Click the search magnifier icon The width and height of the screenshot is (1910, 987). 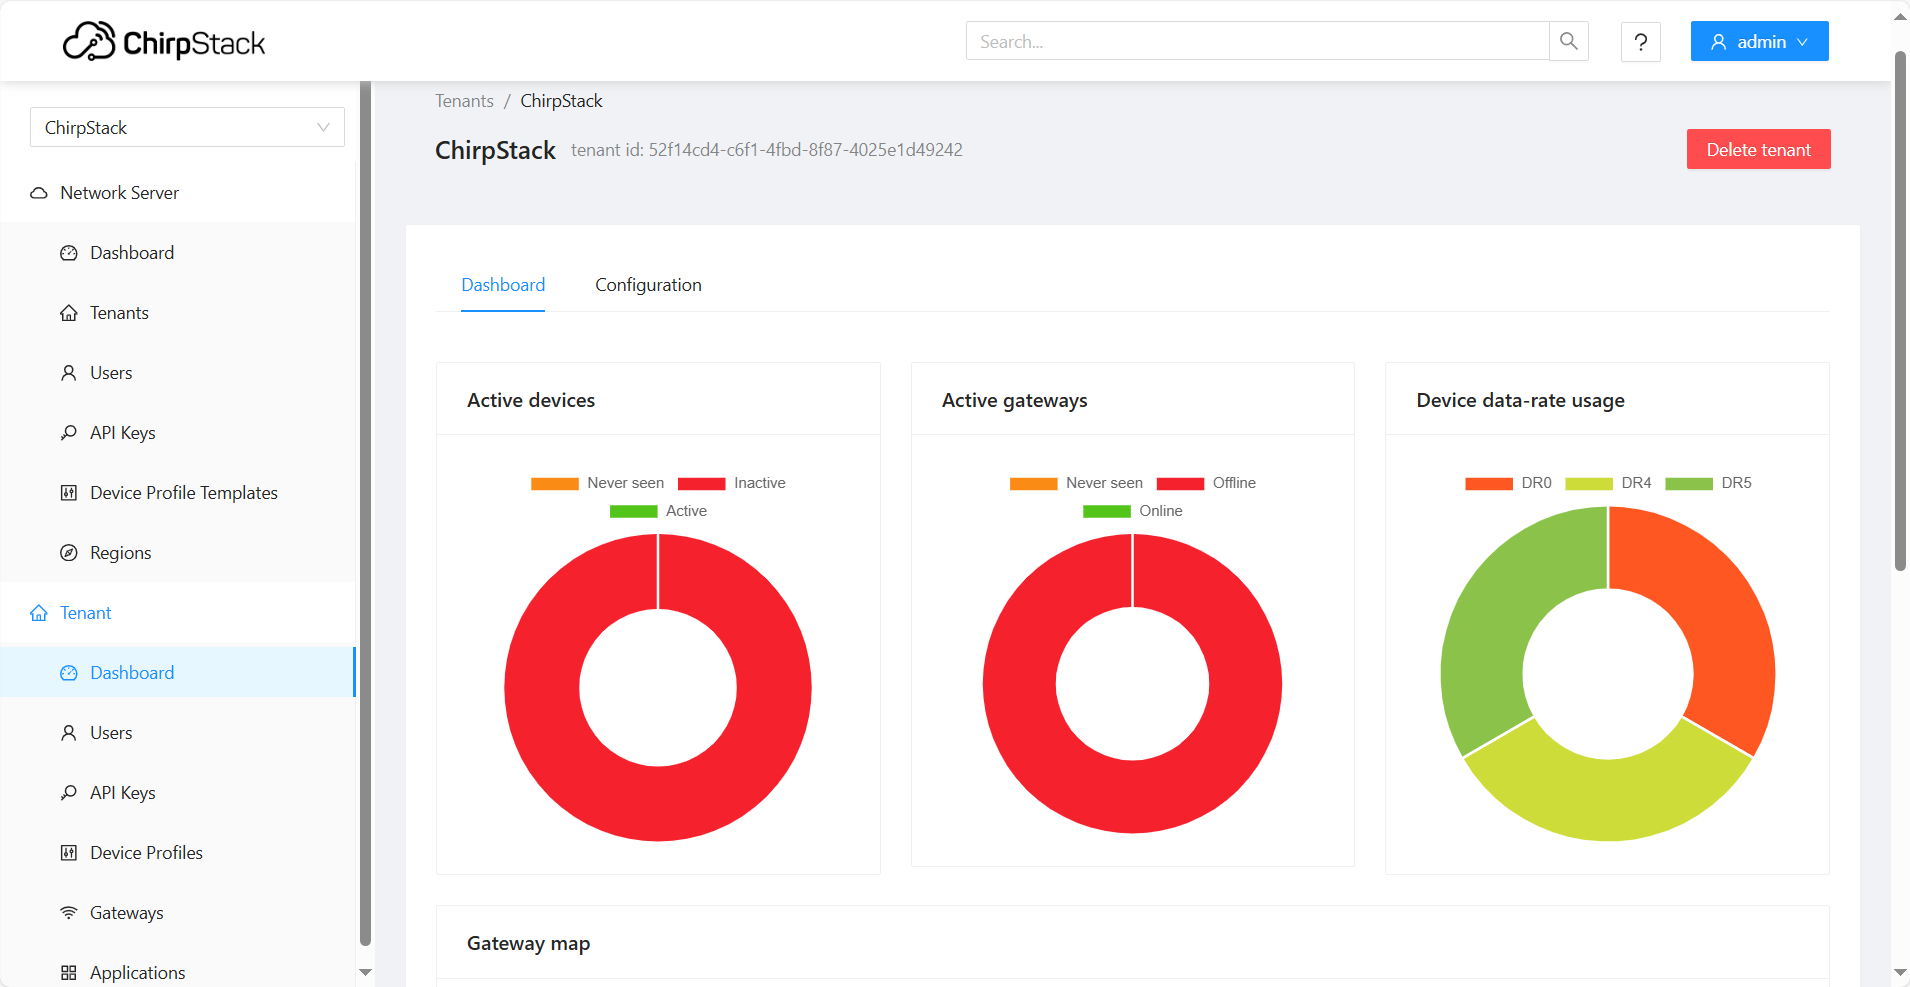(x=1568, y=41)
